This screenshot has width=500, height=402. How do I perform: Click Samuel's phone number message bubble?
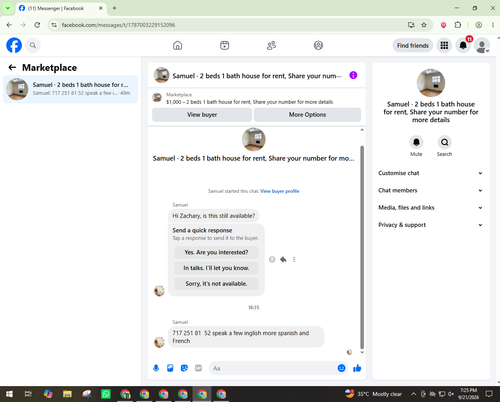click(x=246, y=337)
